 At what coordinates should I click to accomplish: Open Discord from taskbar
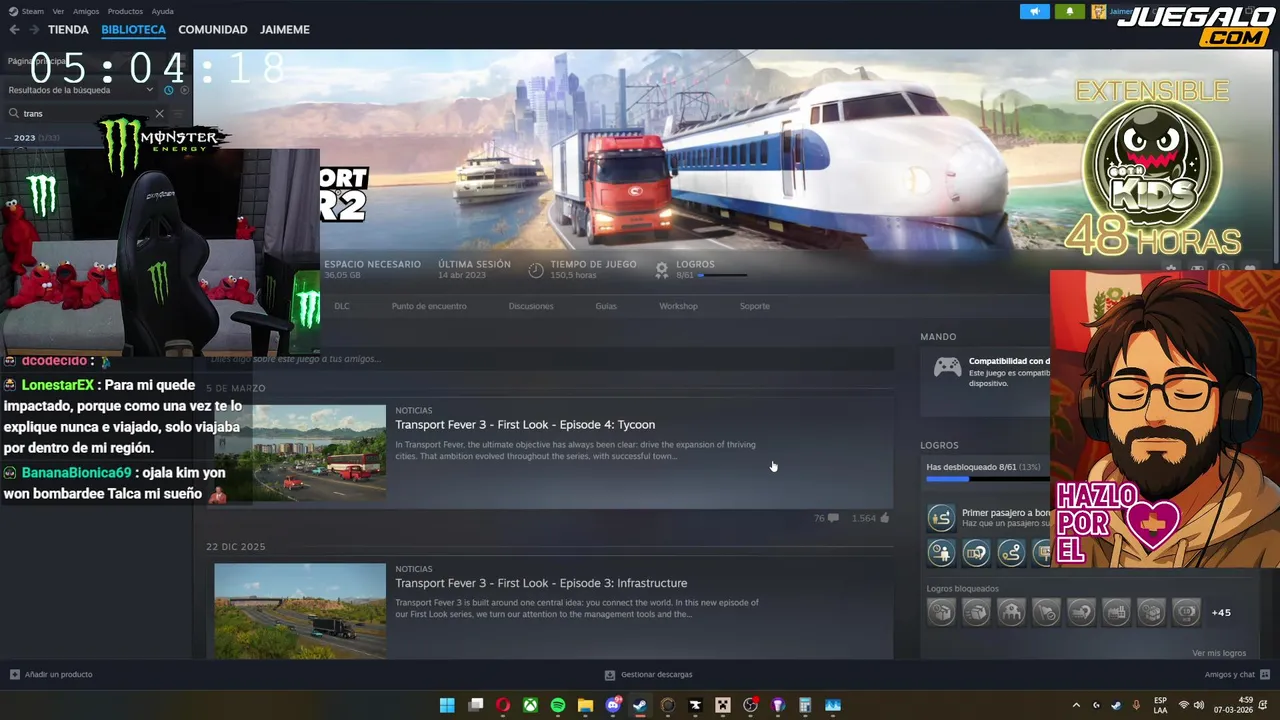click(x=614, y=705)
